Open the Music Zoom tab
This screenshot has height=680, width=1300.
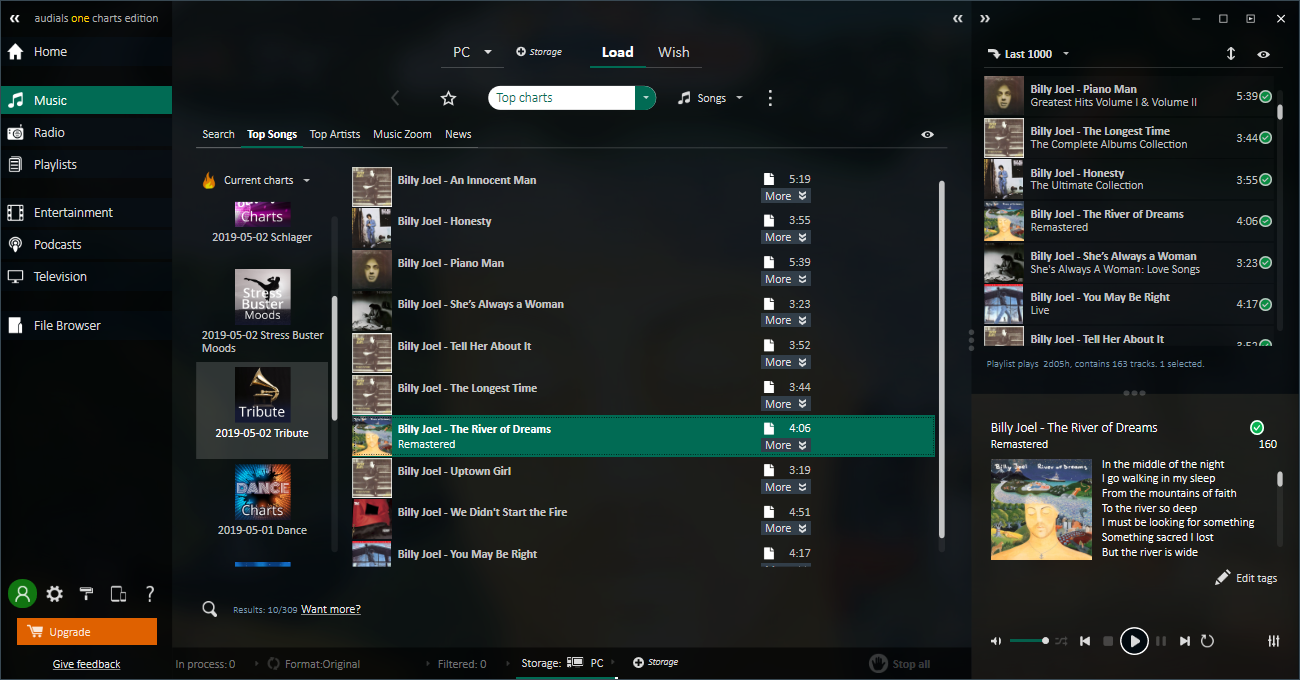pyautogui.click(x=402, y=134)
